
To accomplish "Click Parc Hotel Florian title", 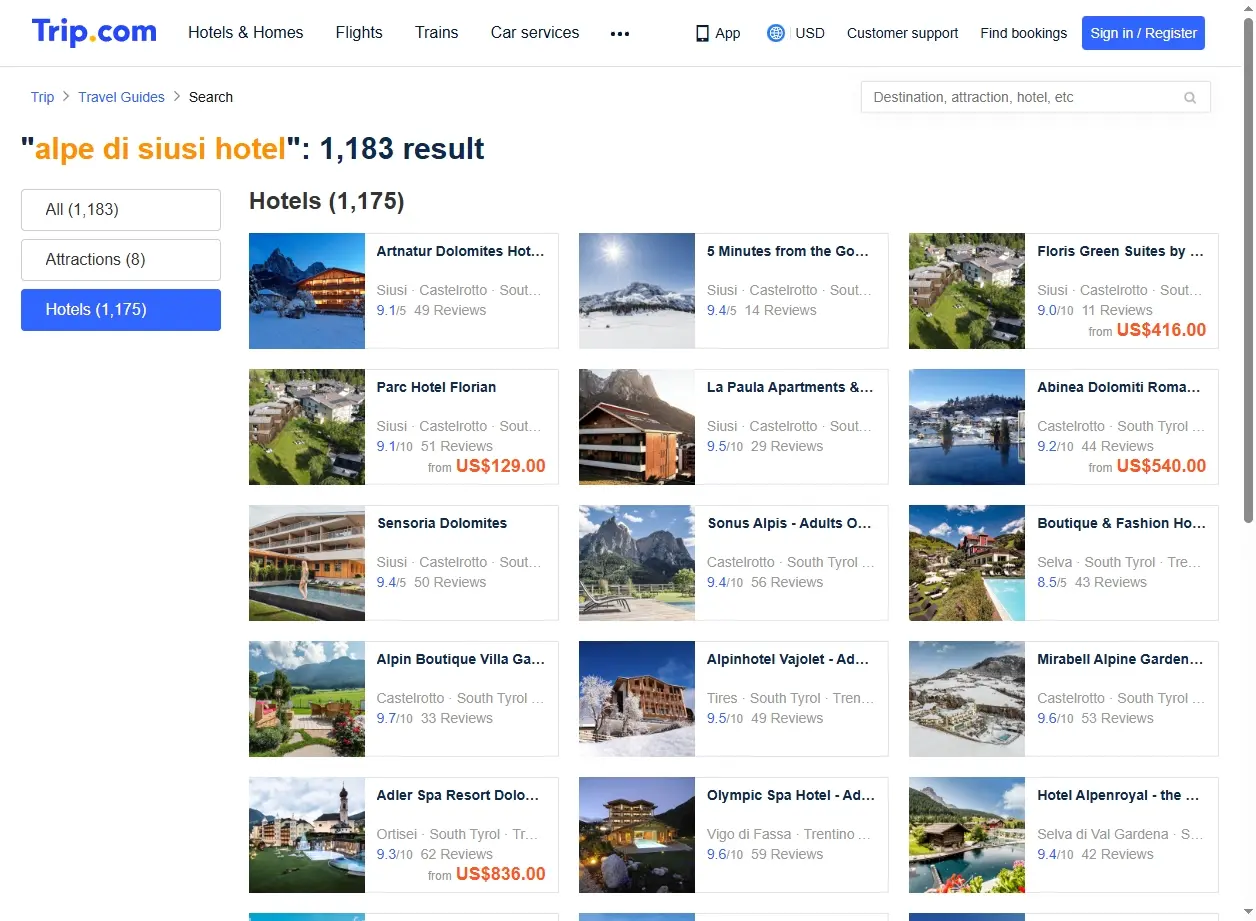I will pos(436,387).
